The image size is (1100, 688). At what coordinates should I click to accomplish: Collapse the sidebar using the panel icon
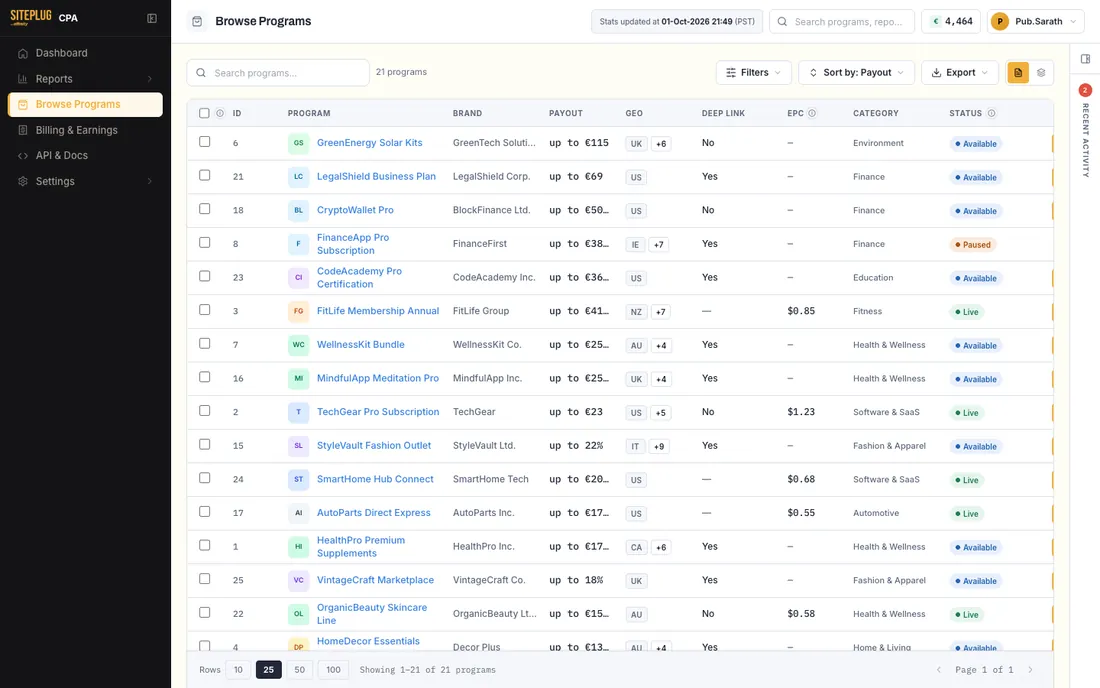pos(152,18)
